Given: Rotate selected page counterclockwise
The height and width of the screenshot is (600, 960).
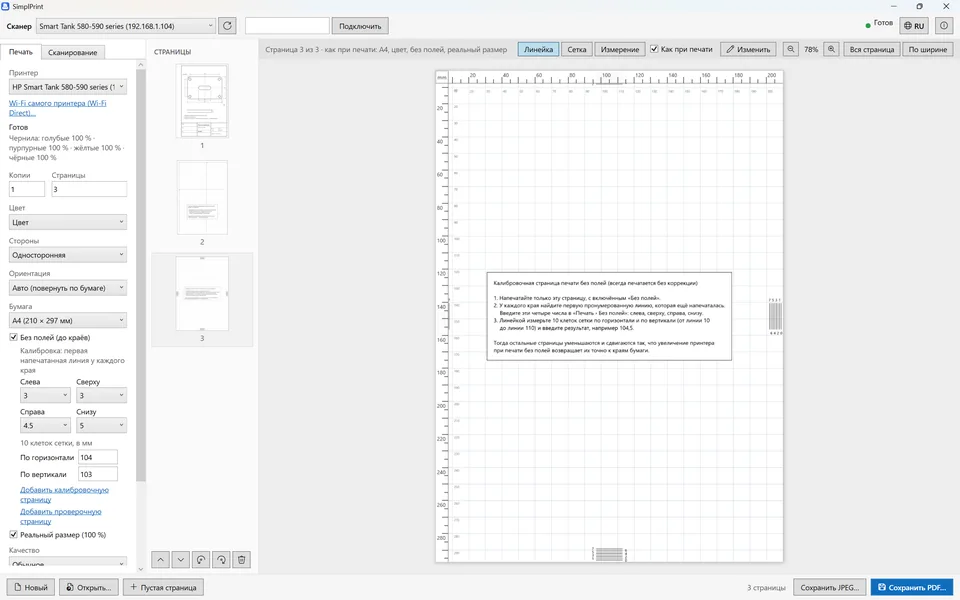Looking at the screenshot, I should tap(201, 560).
